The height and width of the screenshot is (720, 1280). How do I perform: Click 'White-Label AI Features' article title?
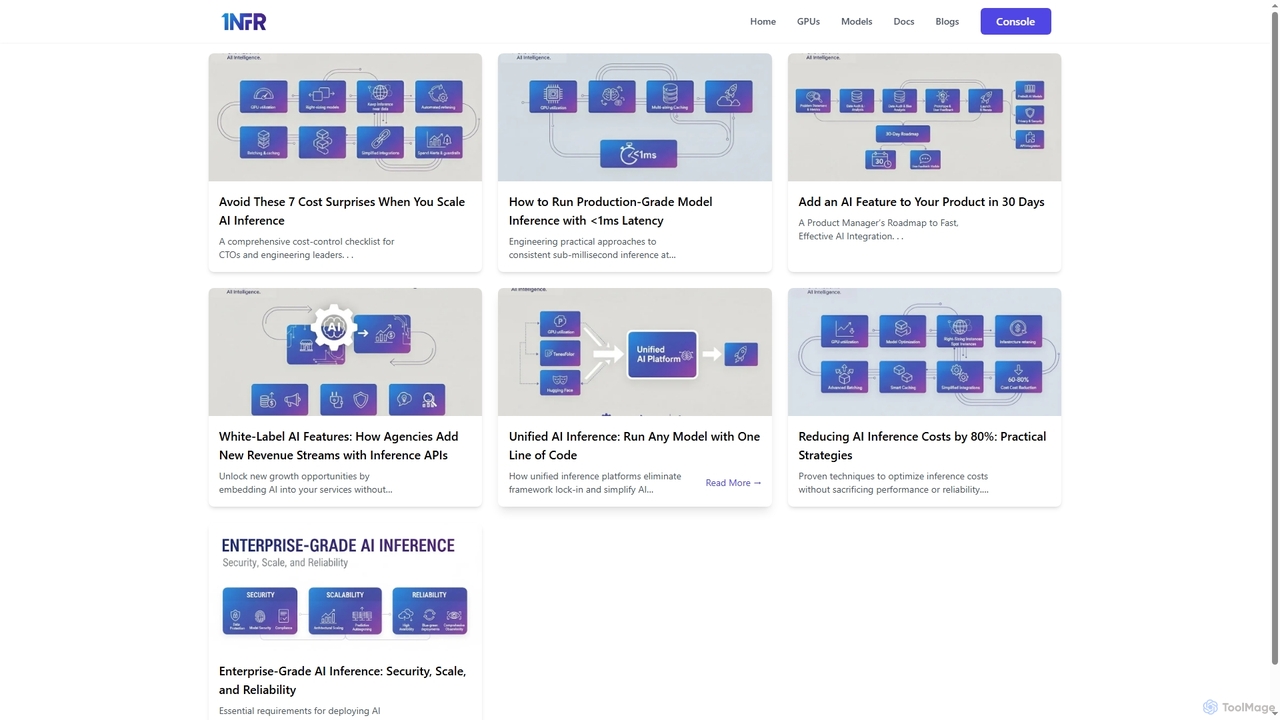click(x=338, y=446)
